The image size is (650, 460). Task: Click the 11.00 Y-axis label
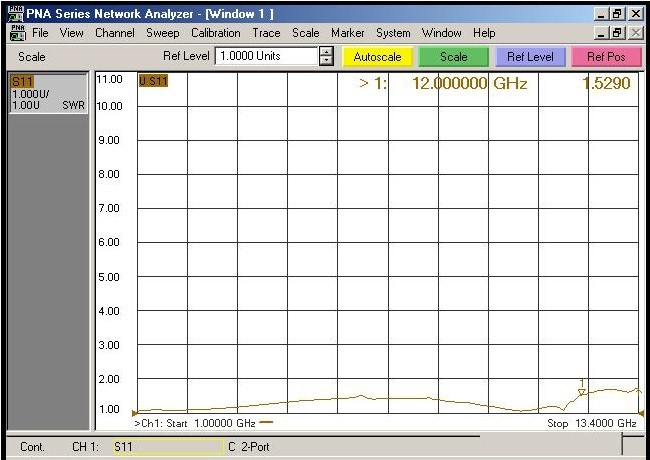click(109, 79)
